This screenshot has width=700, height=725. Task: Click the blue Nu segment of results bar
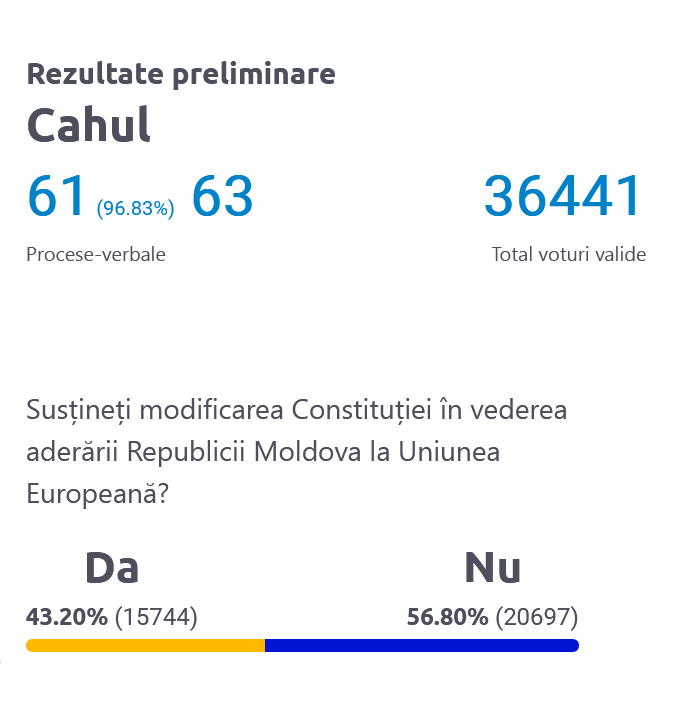click(421, 645)
